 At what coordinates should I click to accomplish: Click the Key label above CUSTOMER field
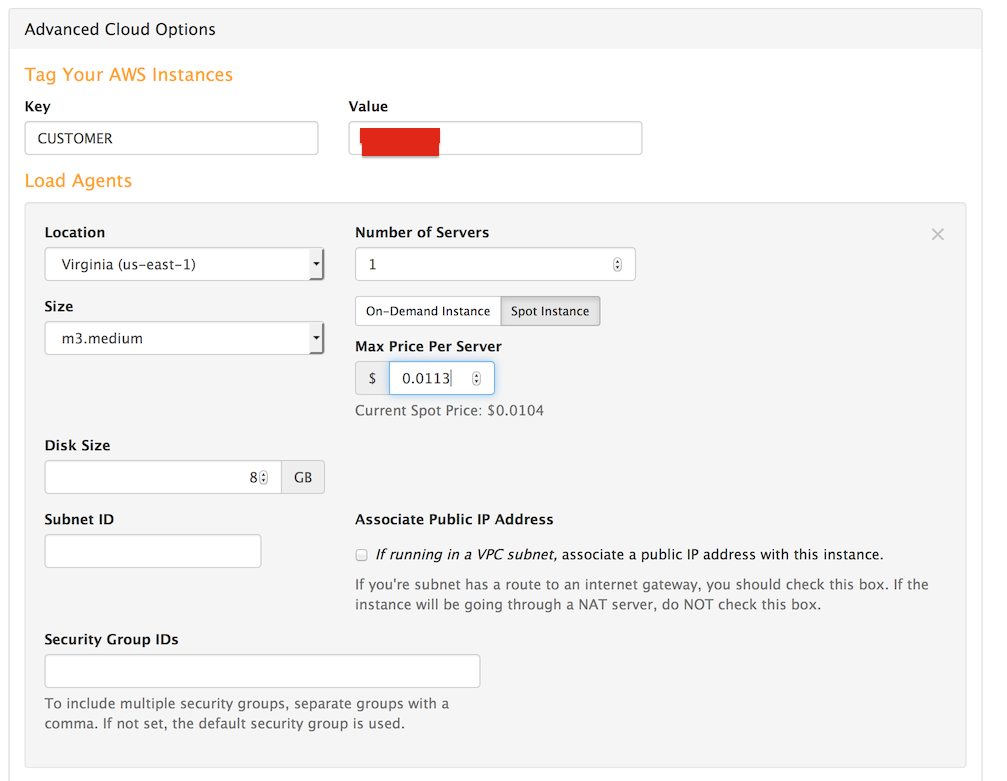click(37, 107)
